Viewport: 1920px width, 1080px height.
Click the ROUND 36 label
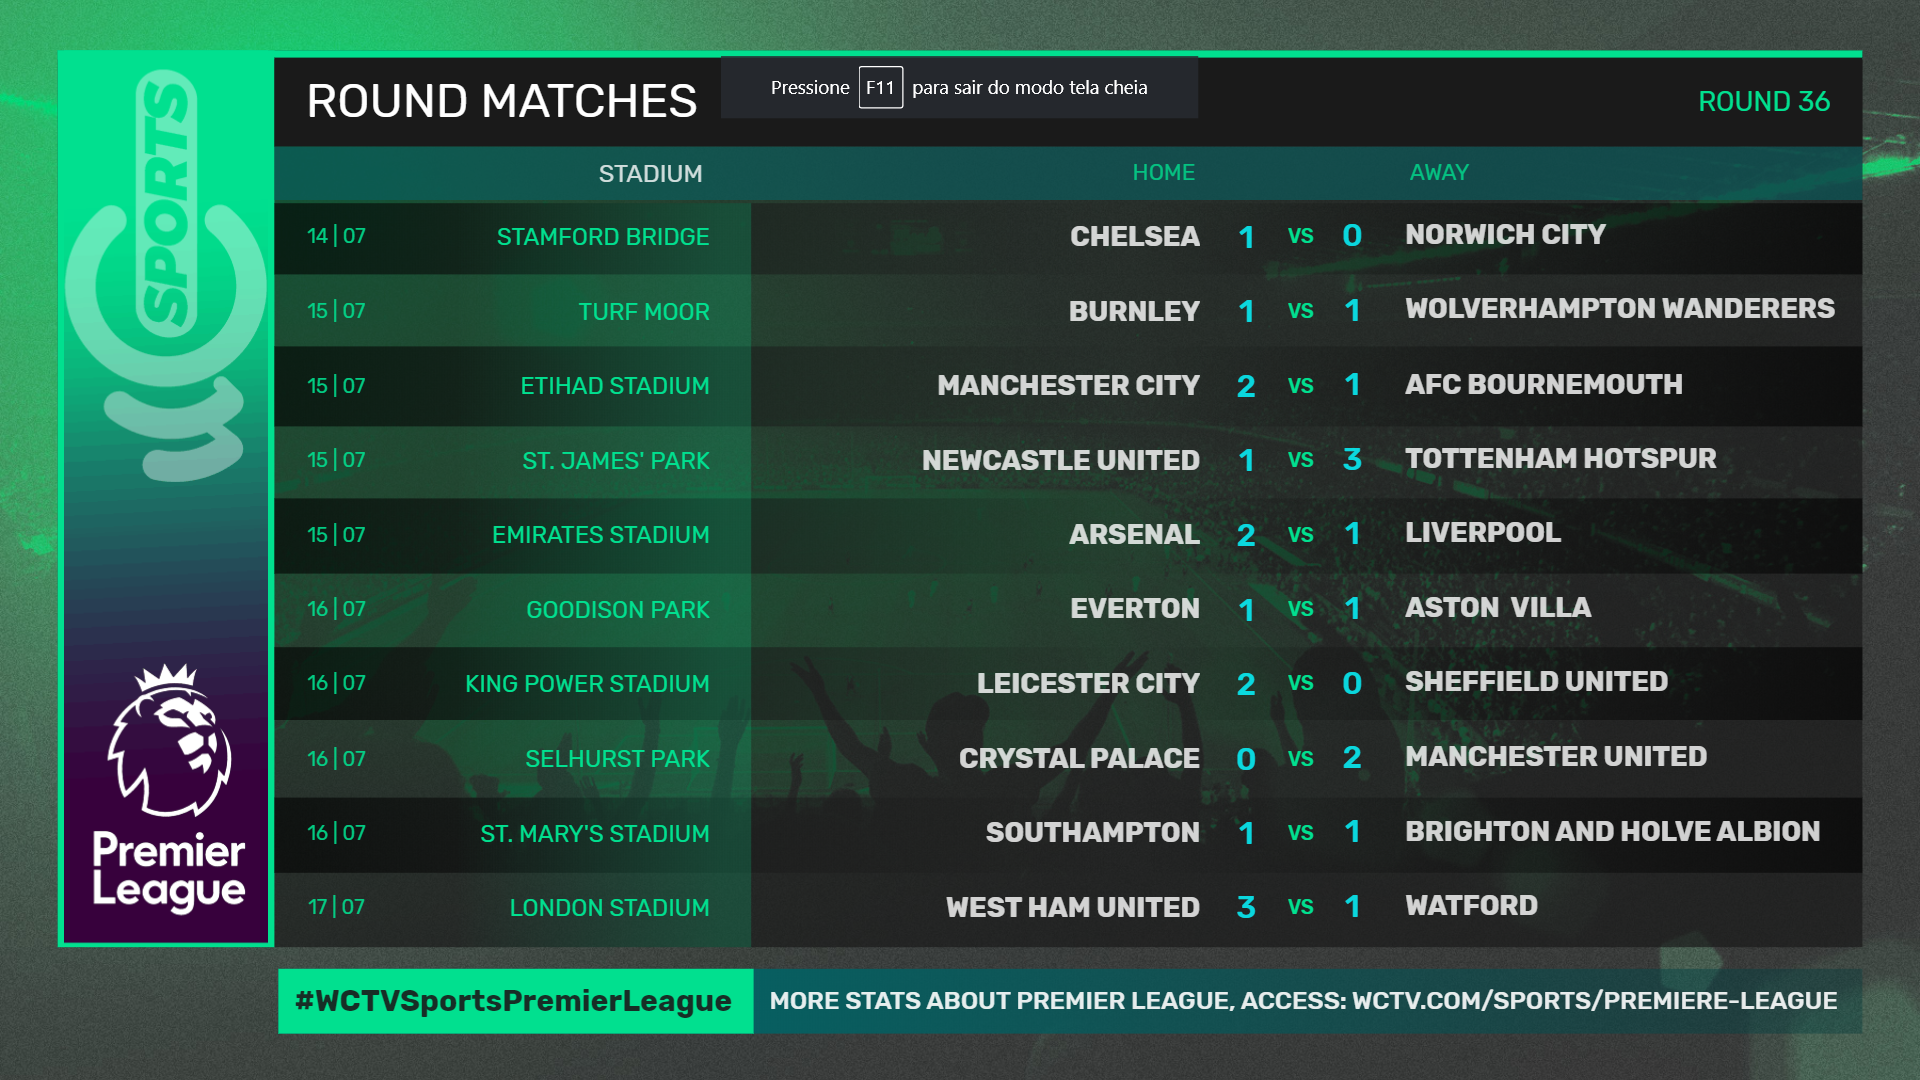pos(1764,102)
